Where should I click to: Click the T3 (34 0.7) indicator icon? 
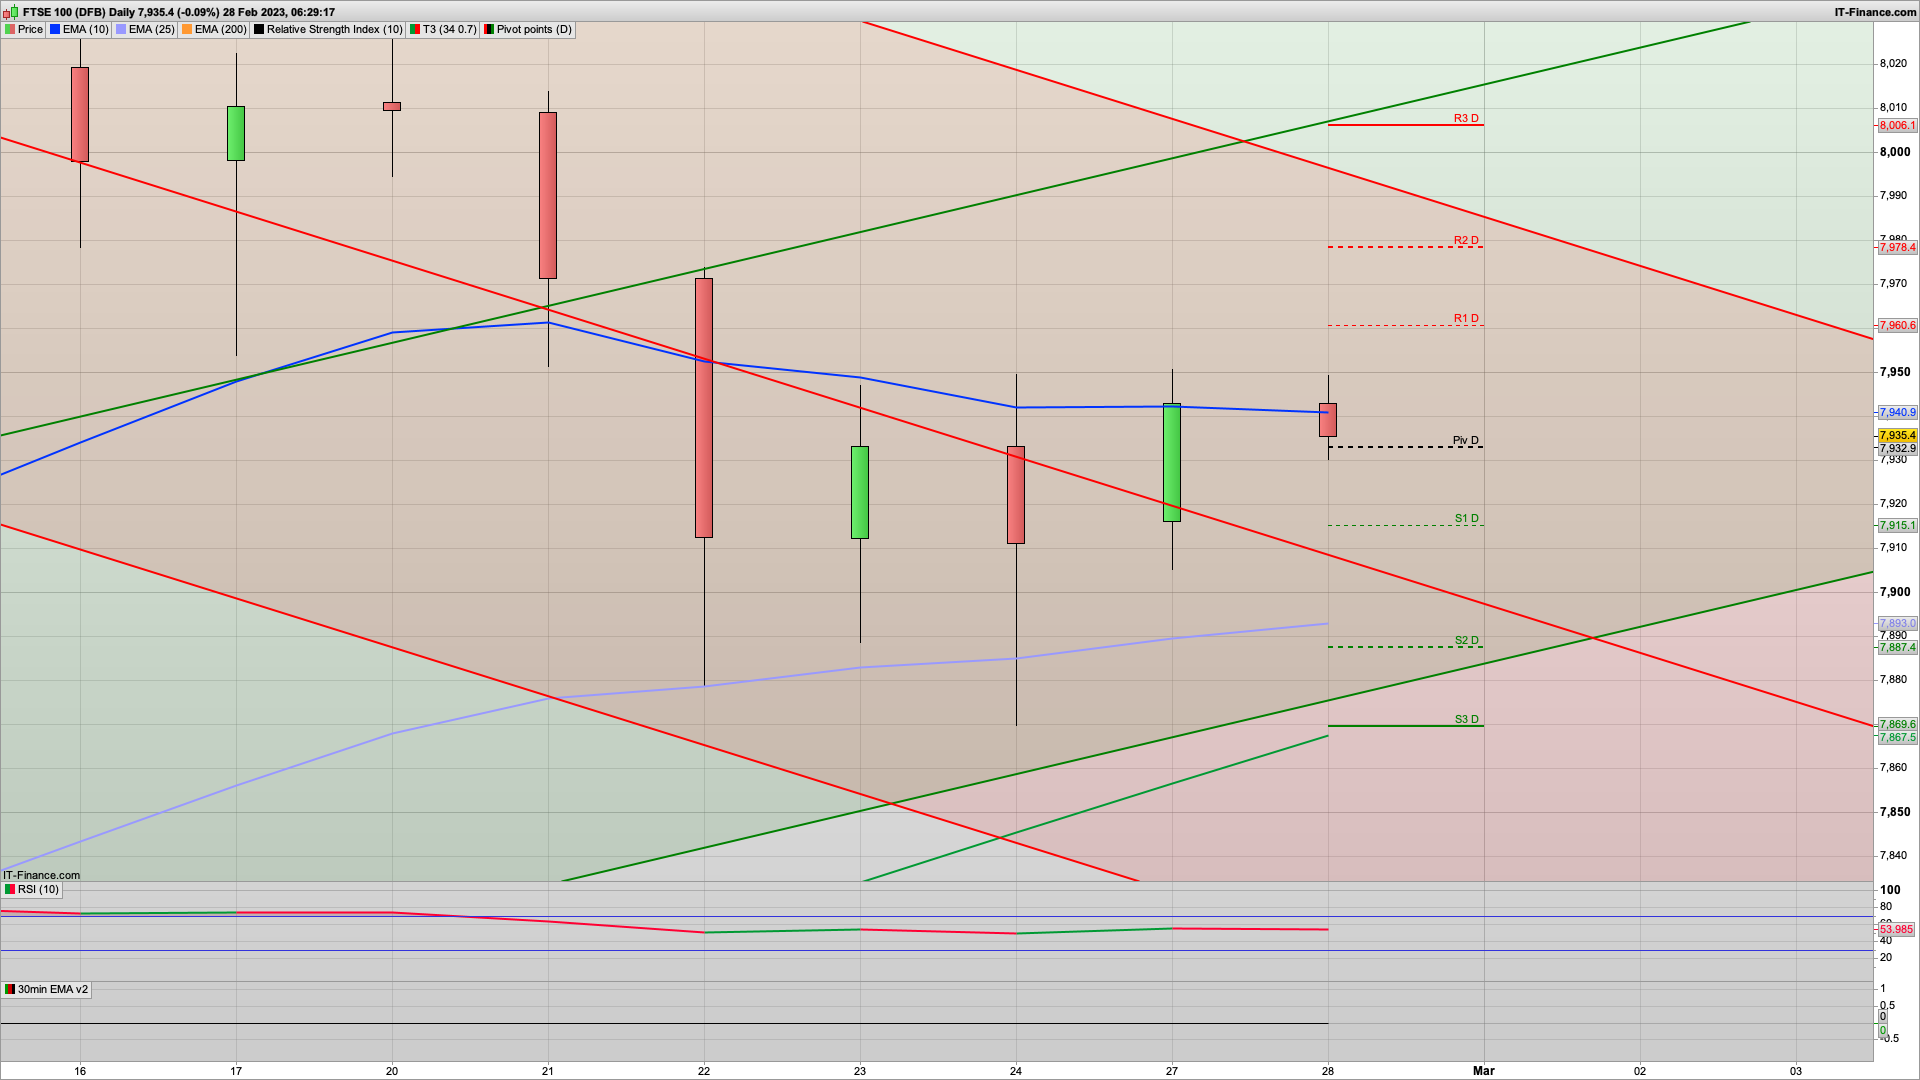point(415,30)
